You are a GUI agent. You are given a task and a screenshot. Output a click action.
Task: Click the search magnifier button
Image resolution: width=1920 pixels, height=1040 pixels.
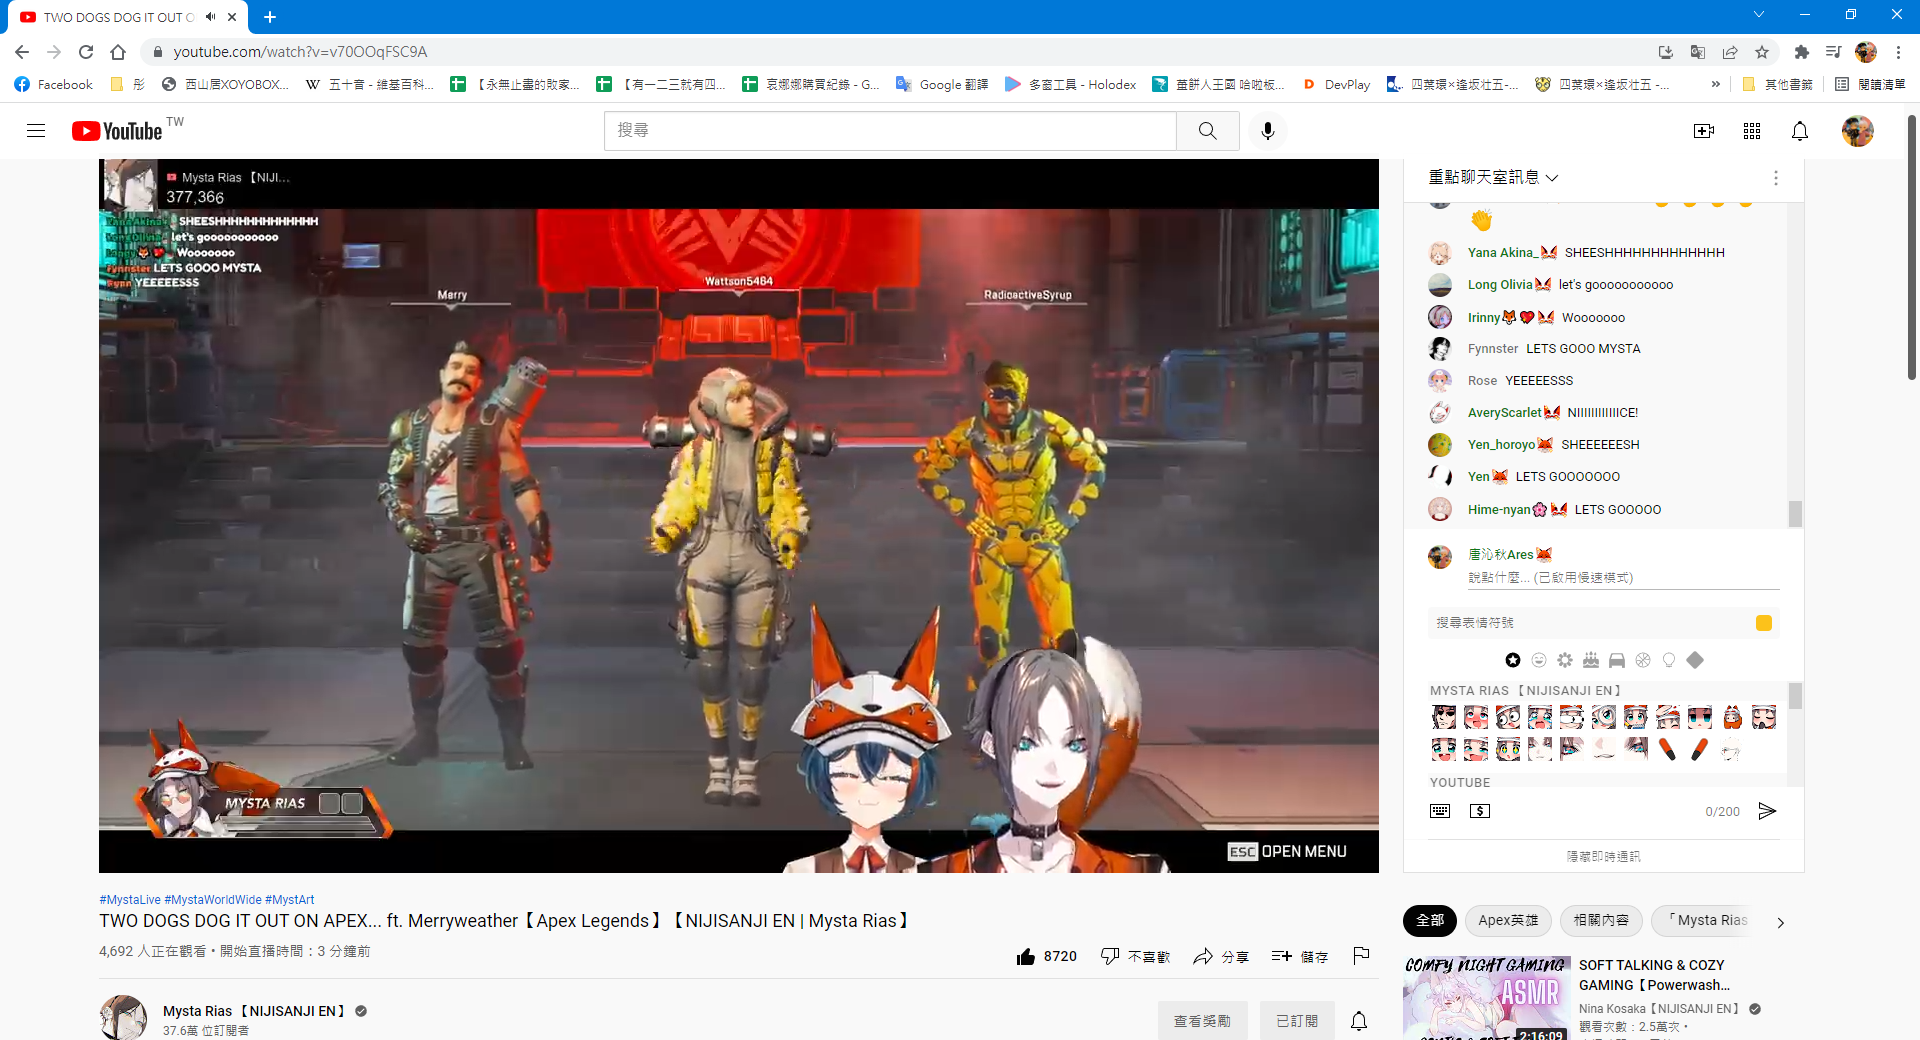[x=1207, y=131]
